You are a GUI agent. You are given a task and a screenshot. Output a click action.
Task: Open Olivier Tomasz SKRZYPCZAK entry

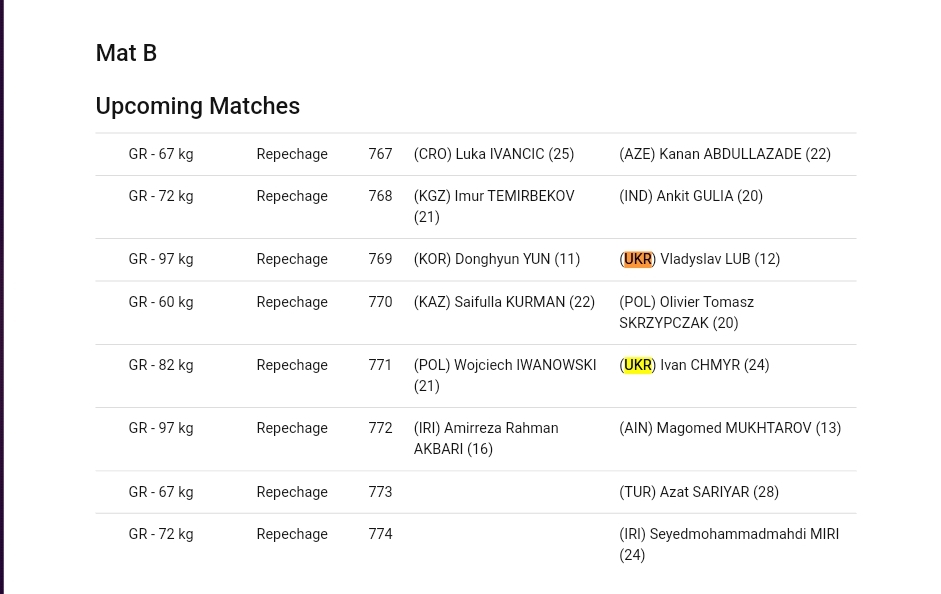687,313
